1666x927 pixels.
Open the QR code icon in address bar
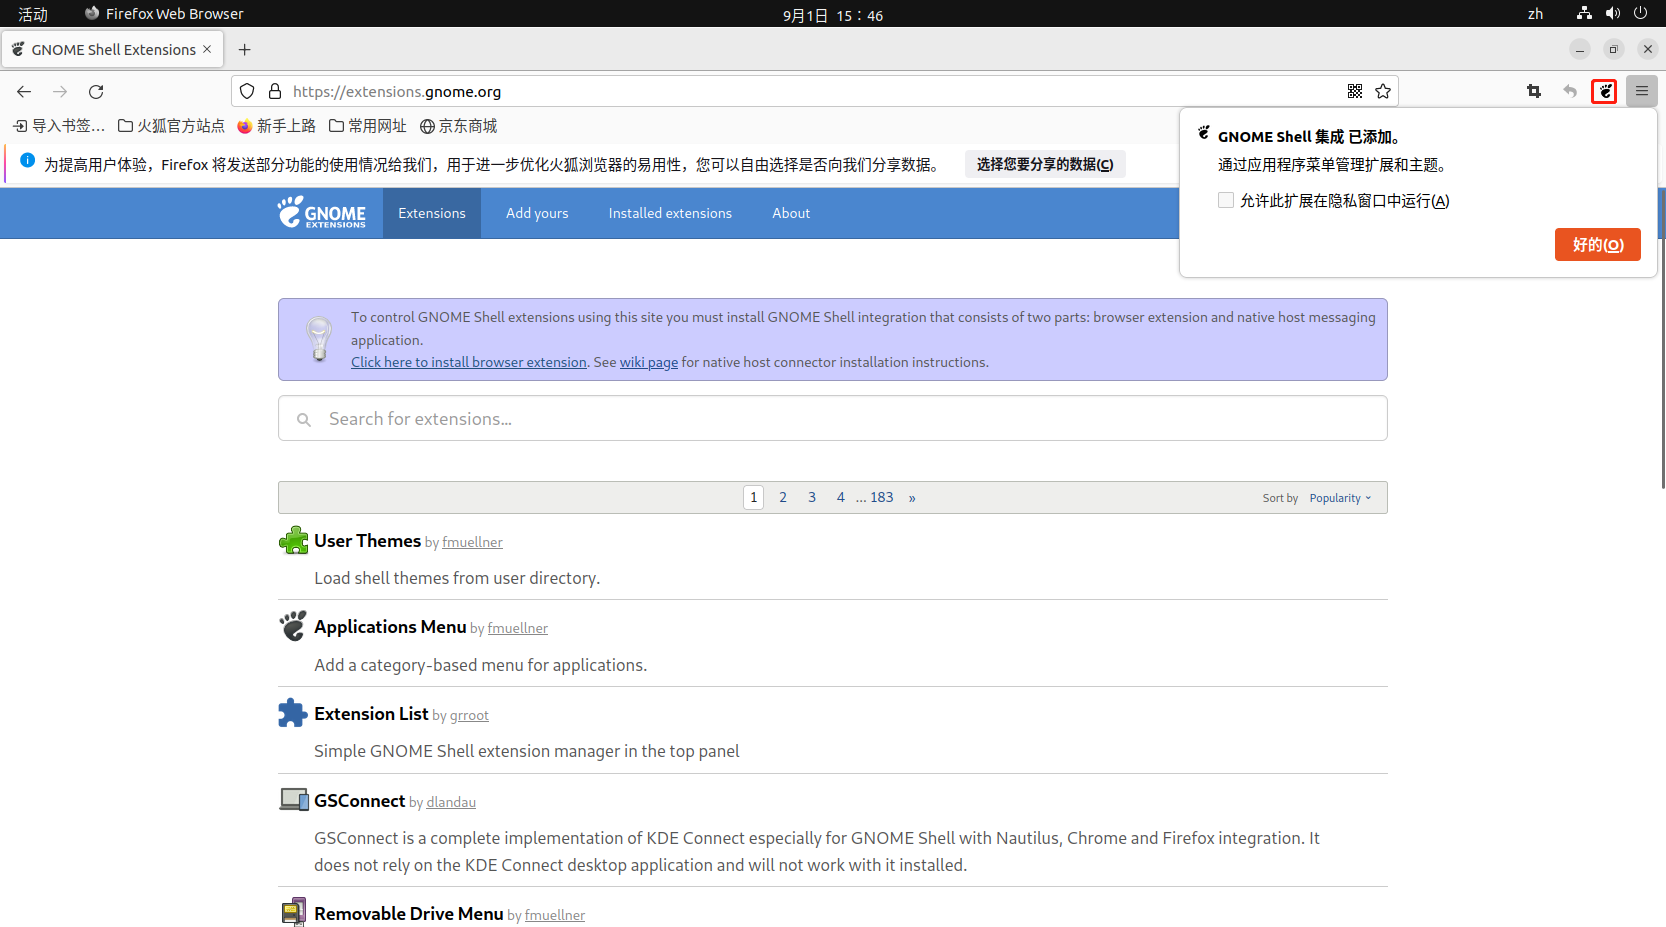coord(1355,91)
